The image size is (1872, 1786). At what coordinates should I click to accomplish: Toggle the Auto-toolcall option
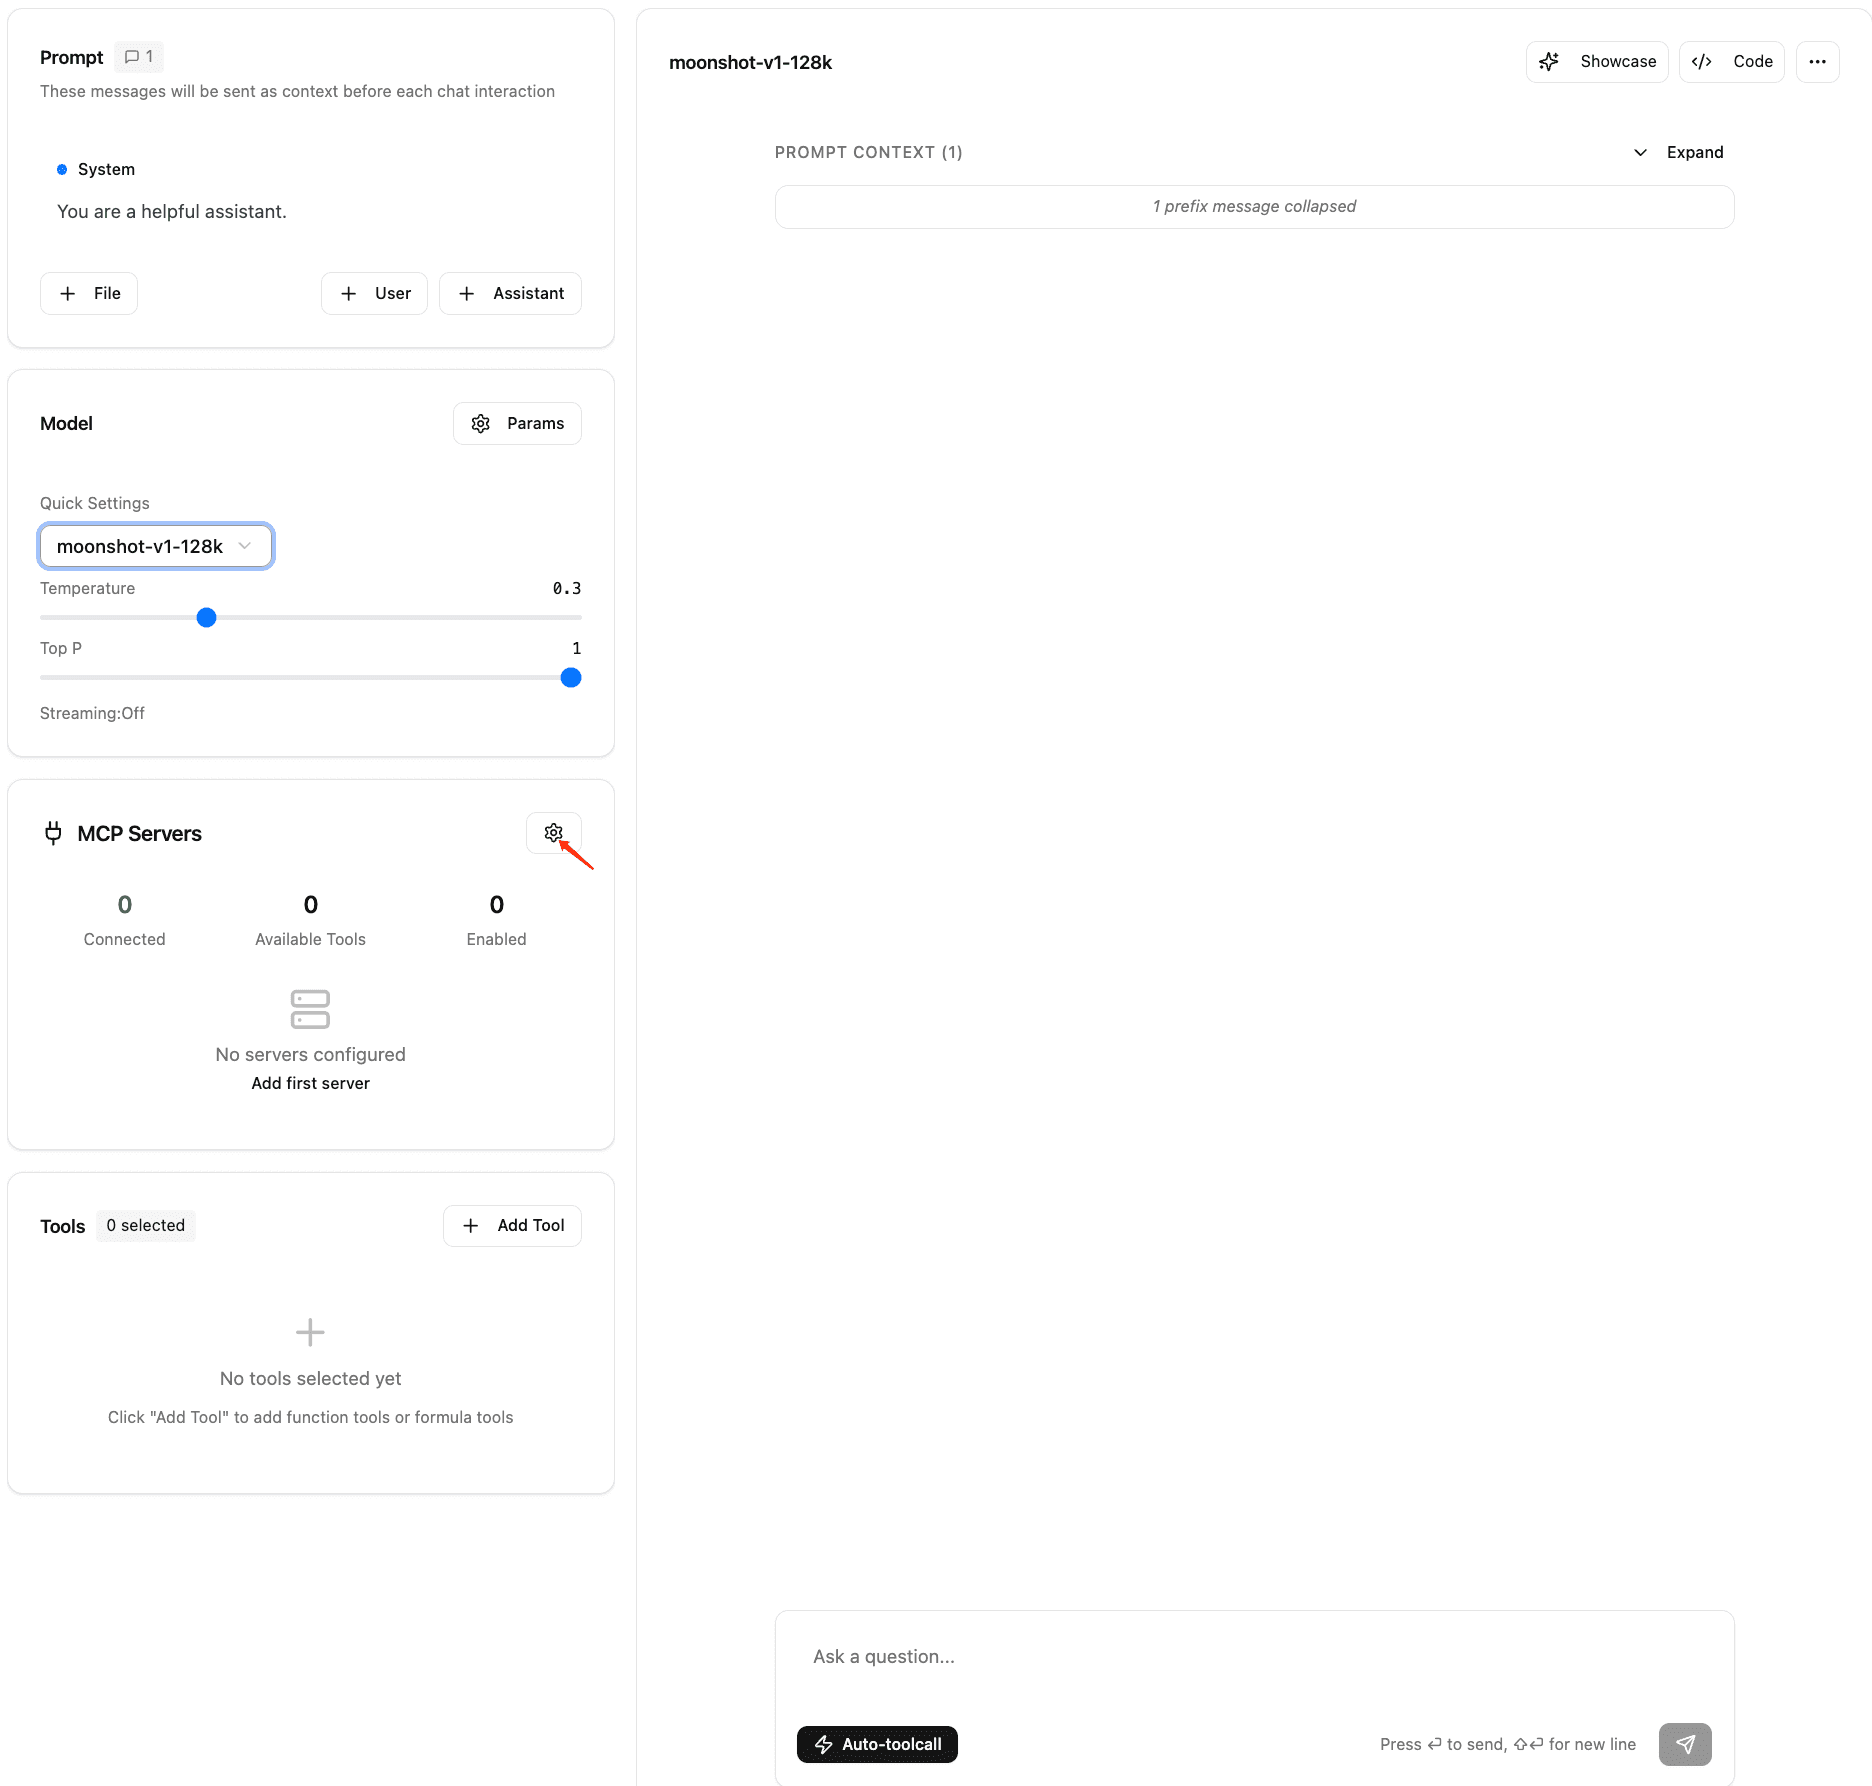[x=877, y=1744]
